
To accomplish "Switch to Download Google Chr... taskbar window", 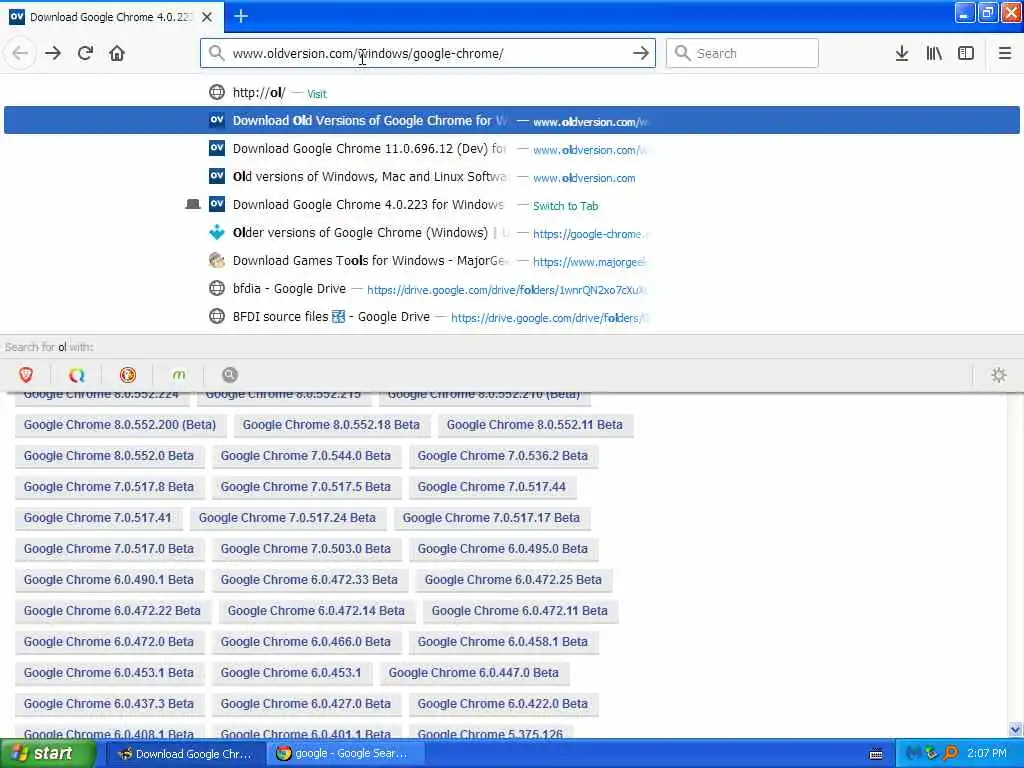I will [x=185, y=754].
